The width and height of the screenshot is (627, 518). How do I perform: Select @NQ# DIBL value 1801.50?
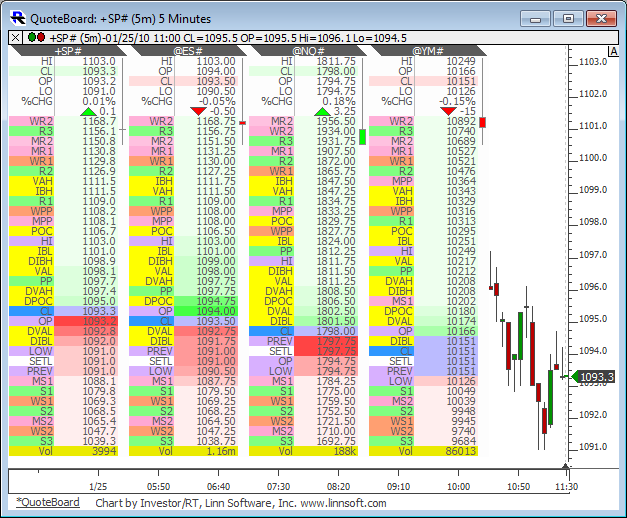(326, 321)
